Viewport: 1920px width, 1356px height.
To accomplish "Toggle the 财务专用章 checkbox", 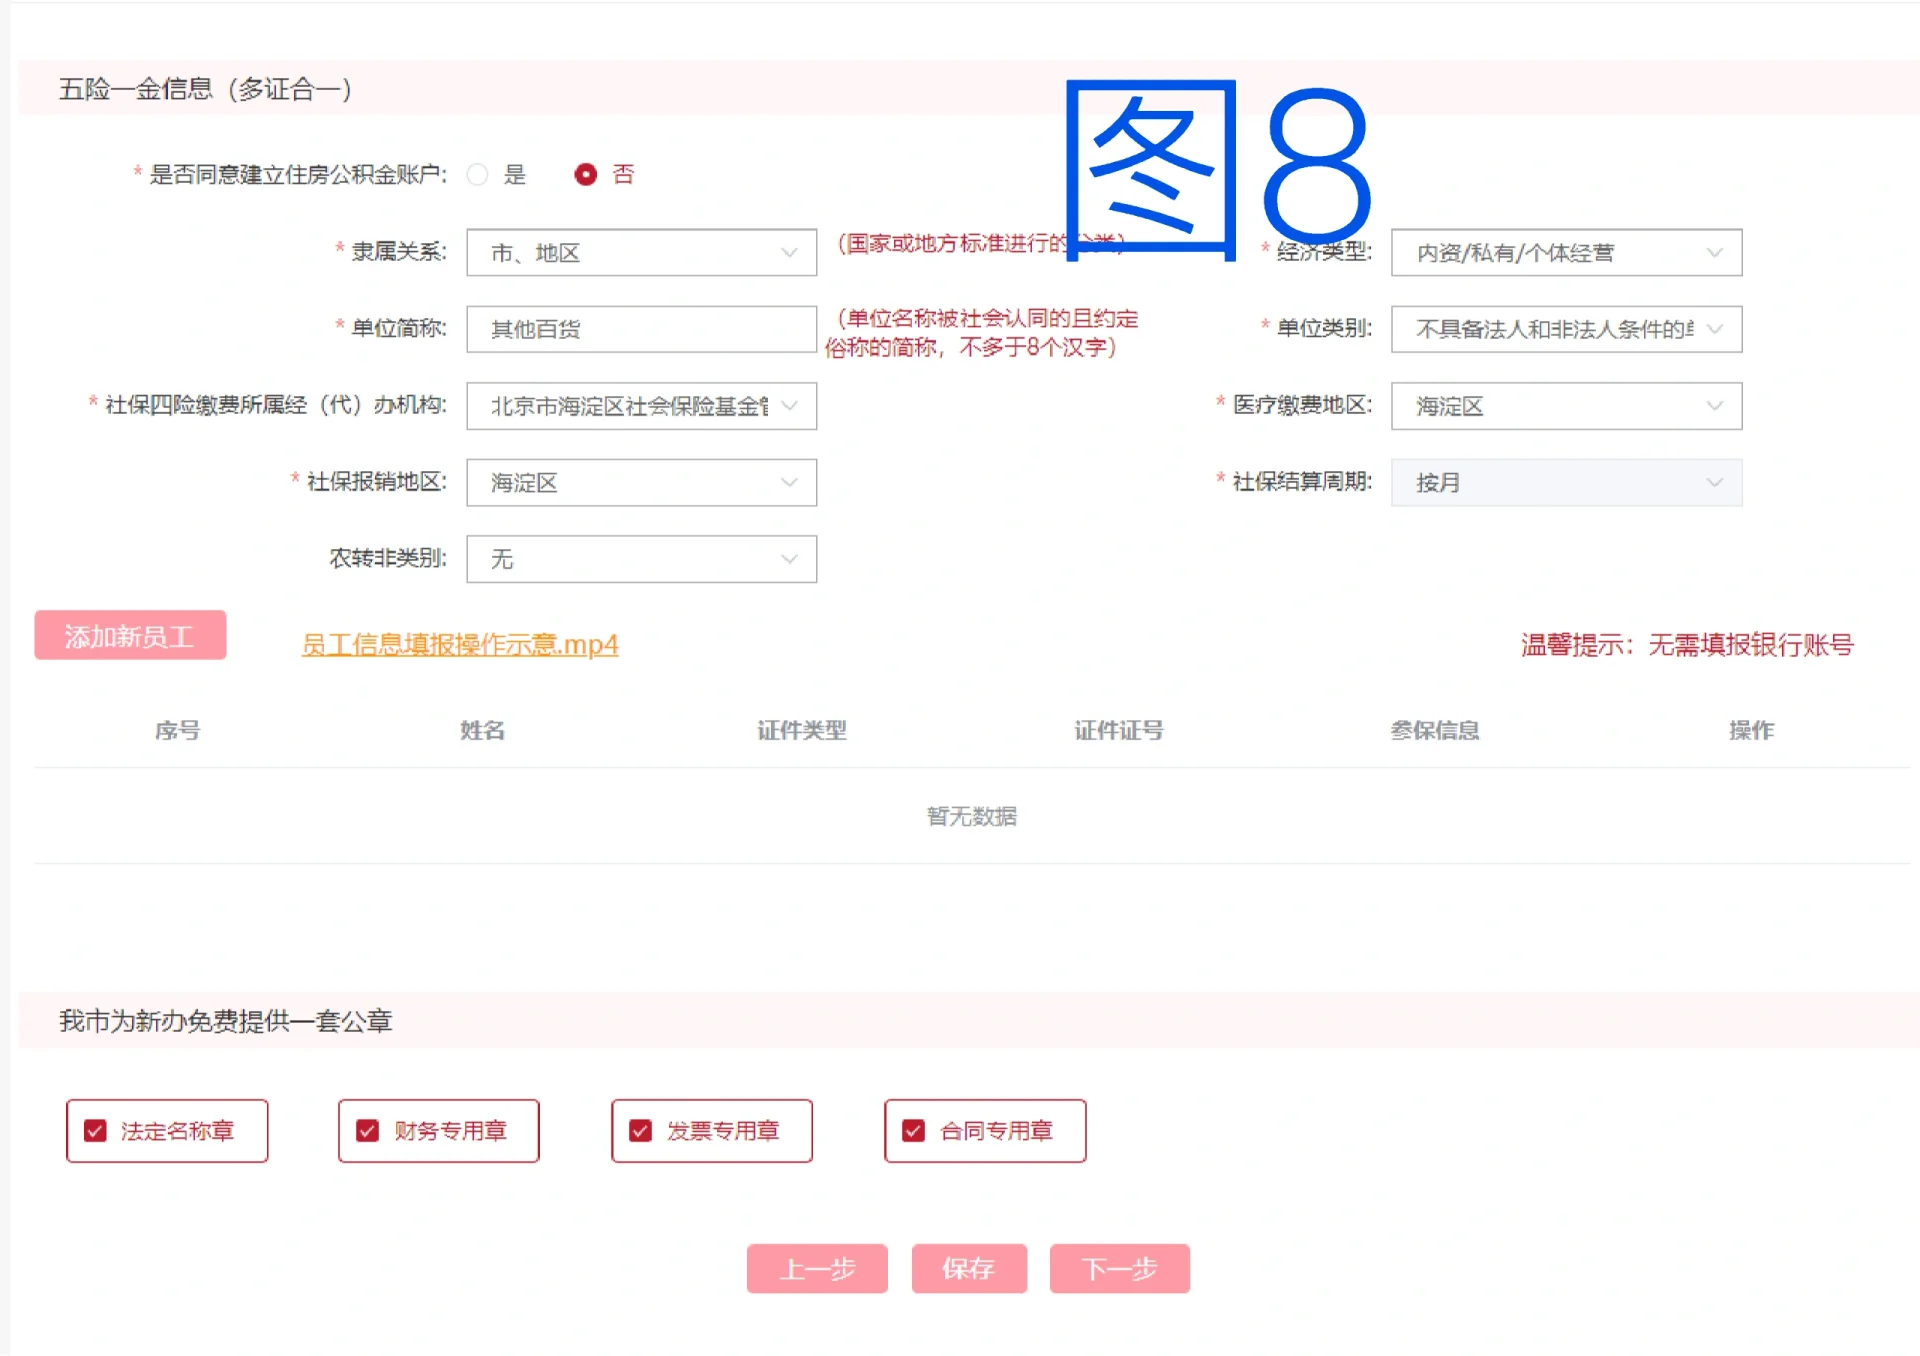I will 368,1131.
